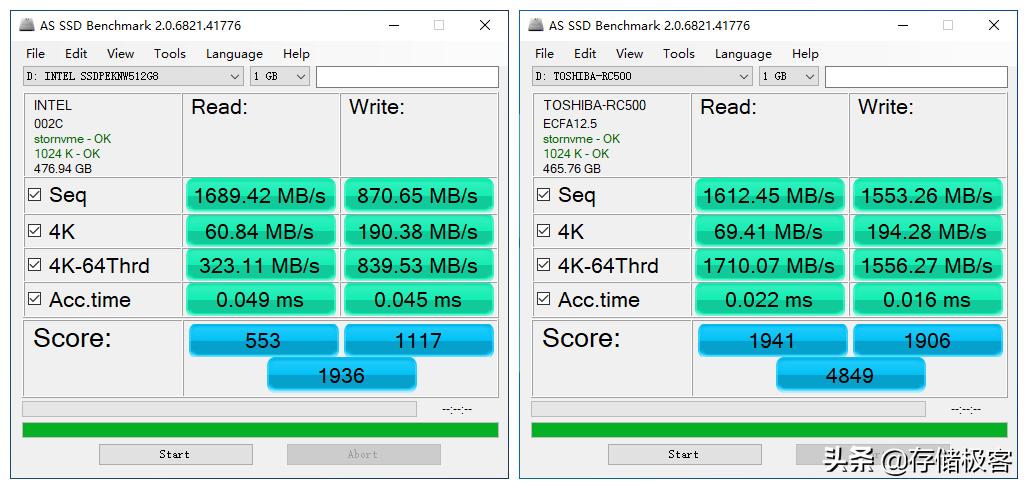Click the green progress bar in the TOSHIBA window
Image resolution: width=1028 pixels, height=489 pixels.
769,430
